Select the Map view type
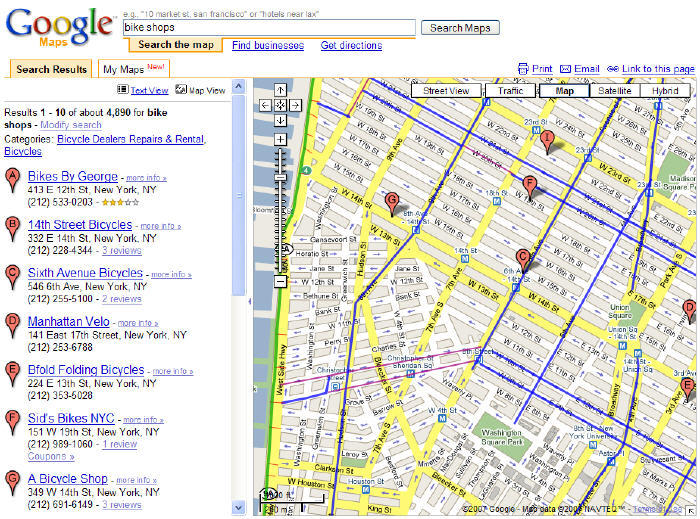 [564, 91]
